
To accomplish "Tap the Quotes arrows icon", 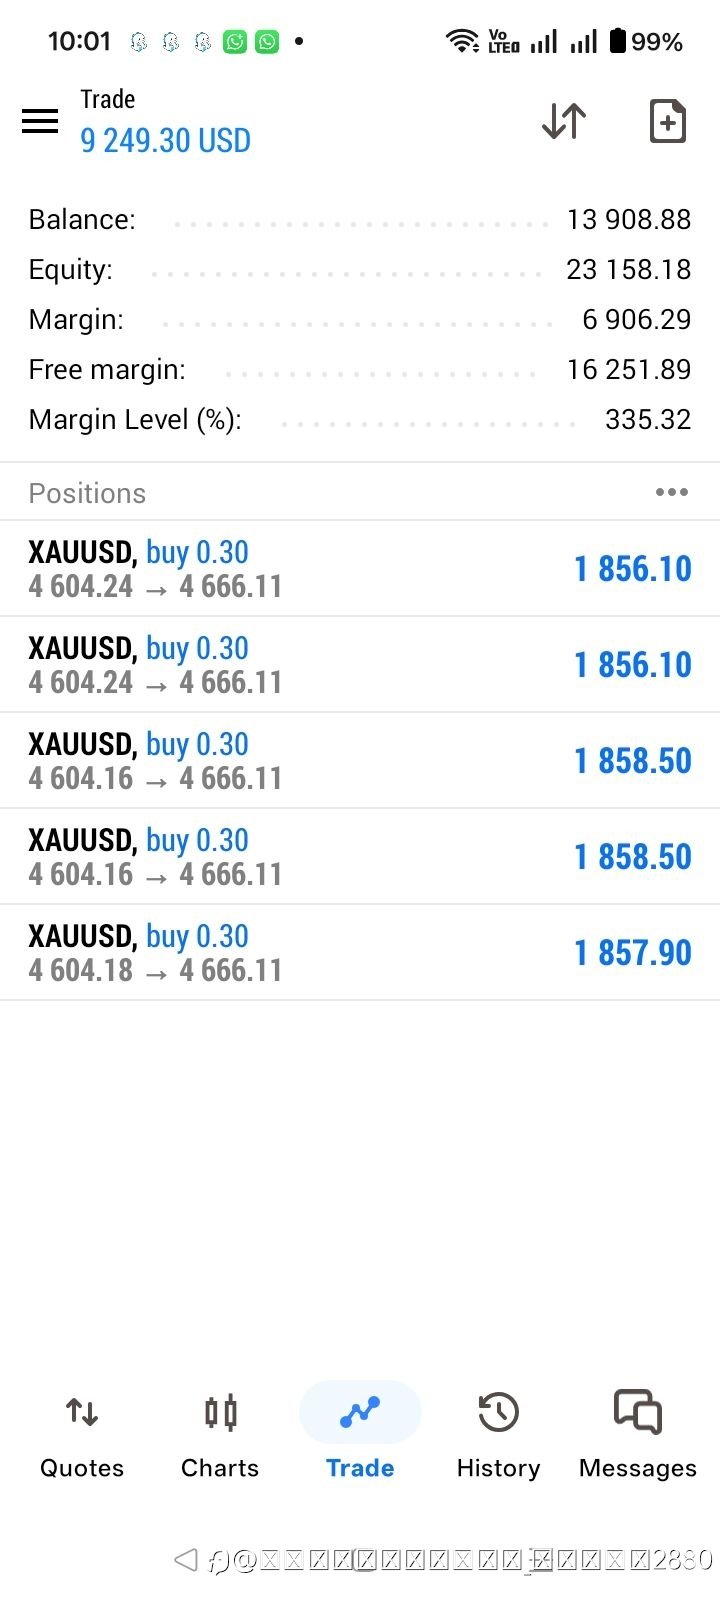I will coord(82,1412).
